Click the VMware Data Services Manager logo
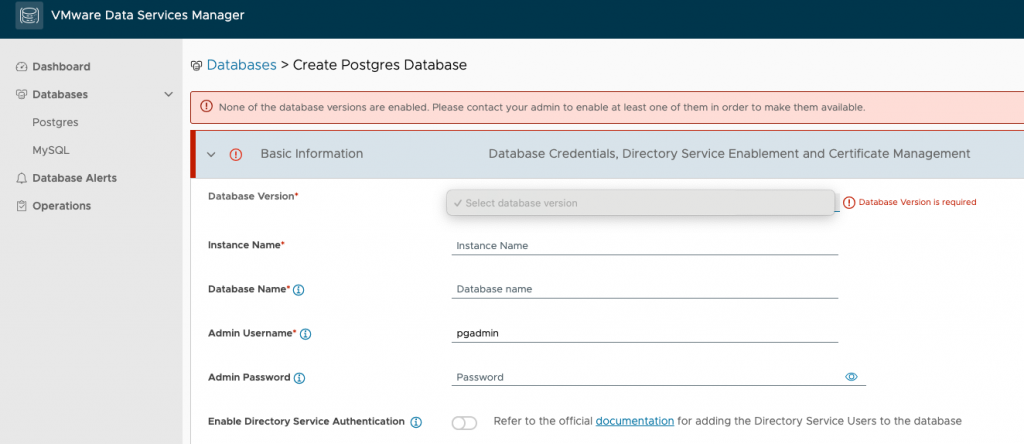The image size is (1024, 444). [x=29, y=16]
